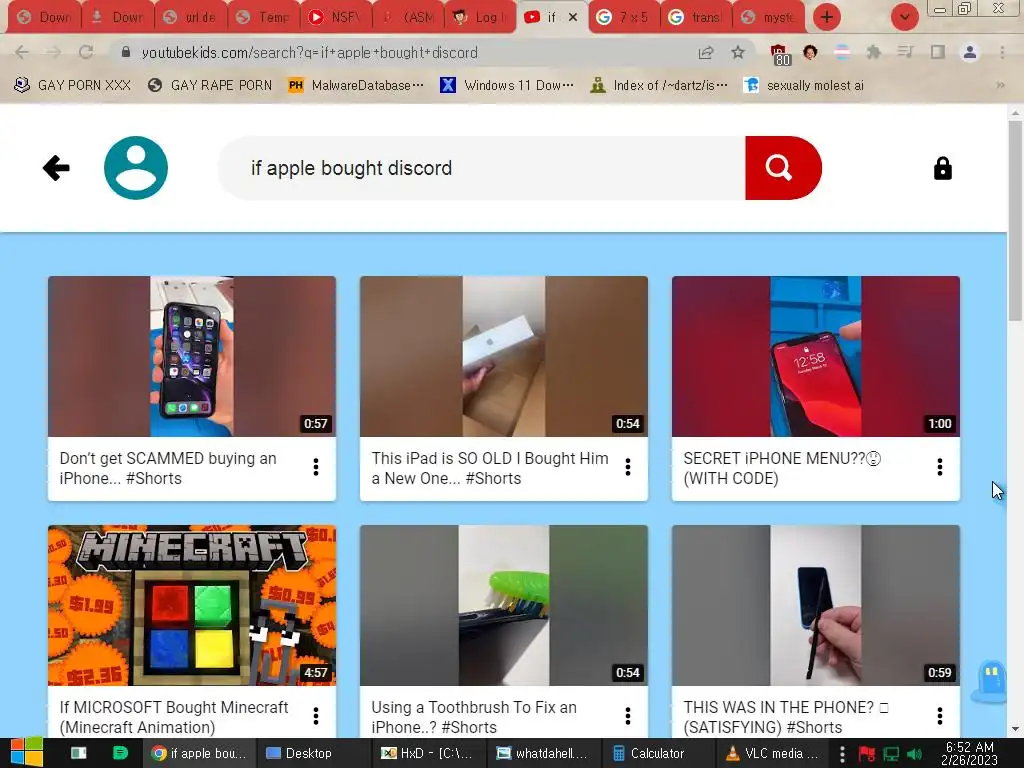Image resolution: width=1024 pixels, height=768 pixels.
Task: Click the share page icon in the address bar
Action: click(706, 52)
